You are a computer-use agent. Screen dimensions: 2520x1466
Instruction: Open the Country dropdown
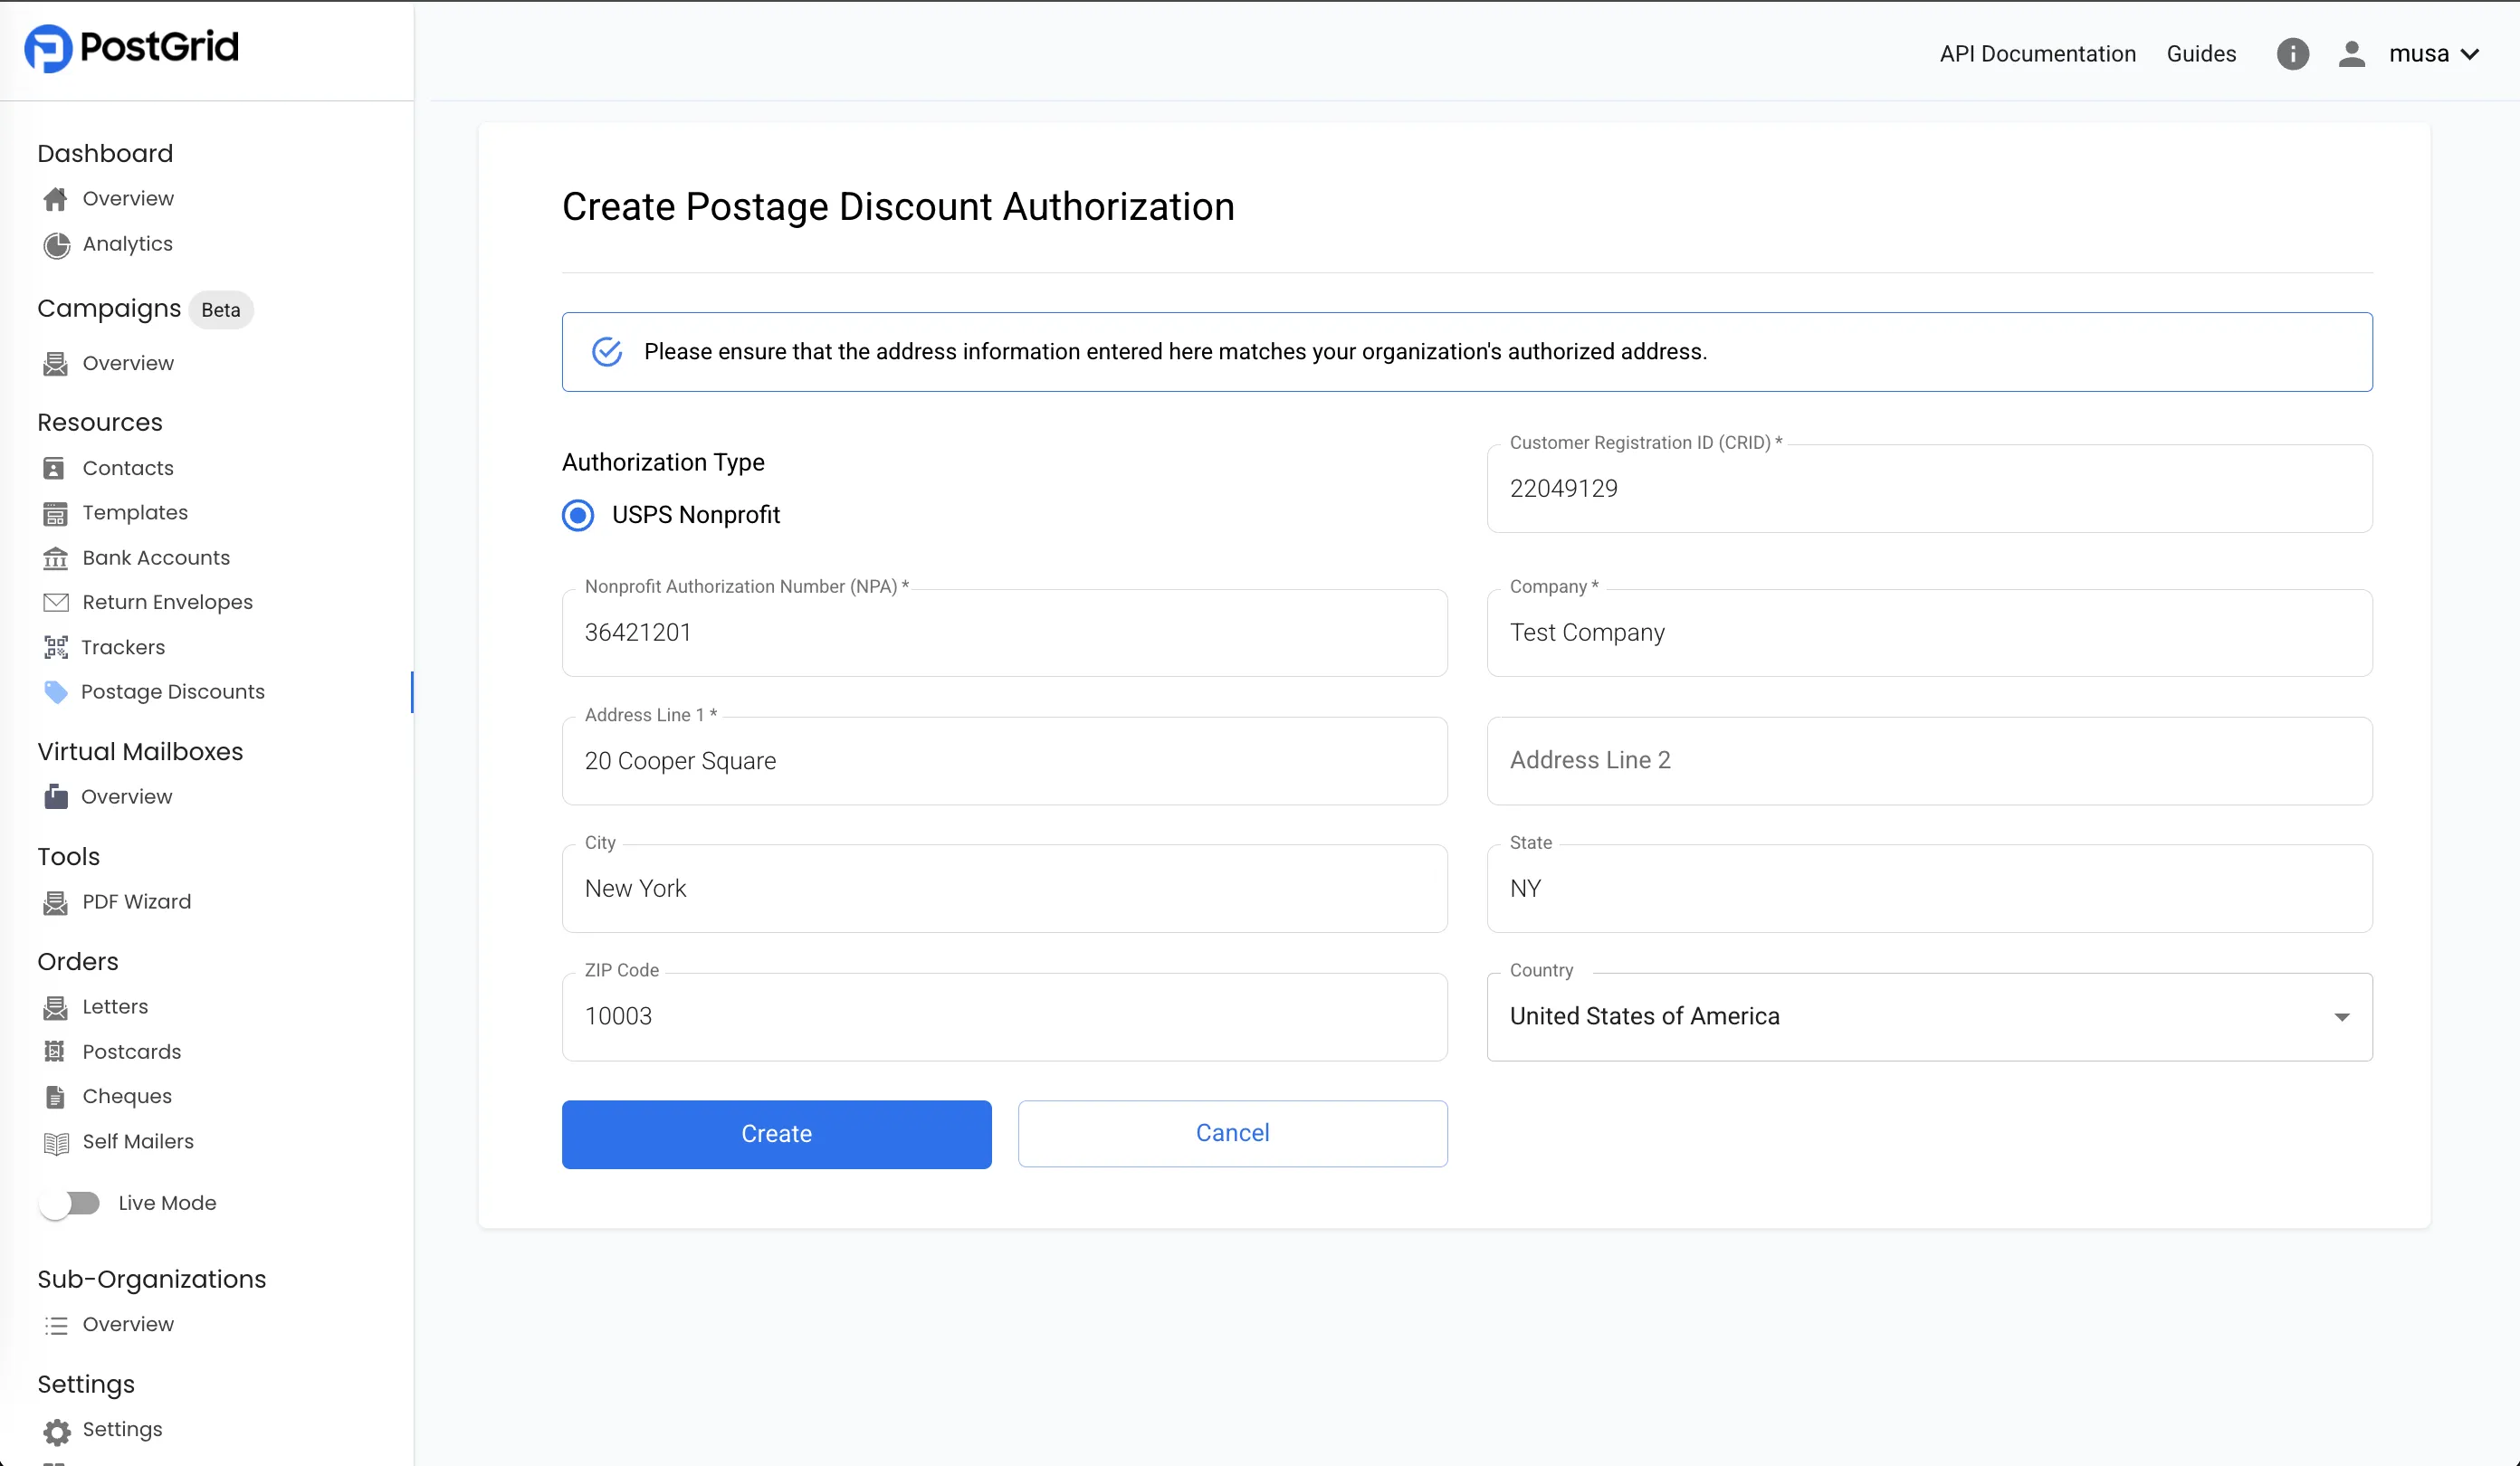[x=2341, y=1016]
